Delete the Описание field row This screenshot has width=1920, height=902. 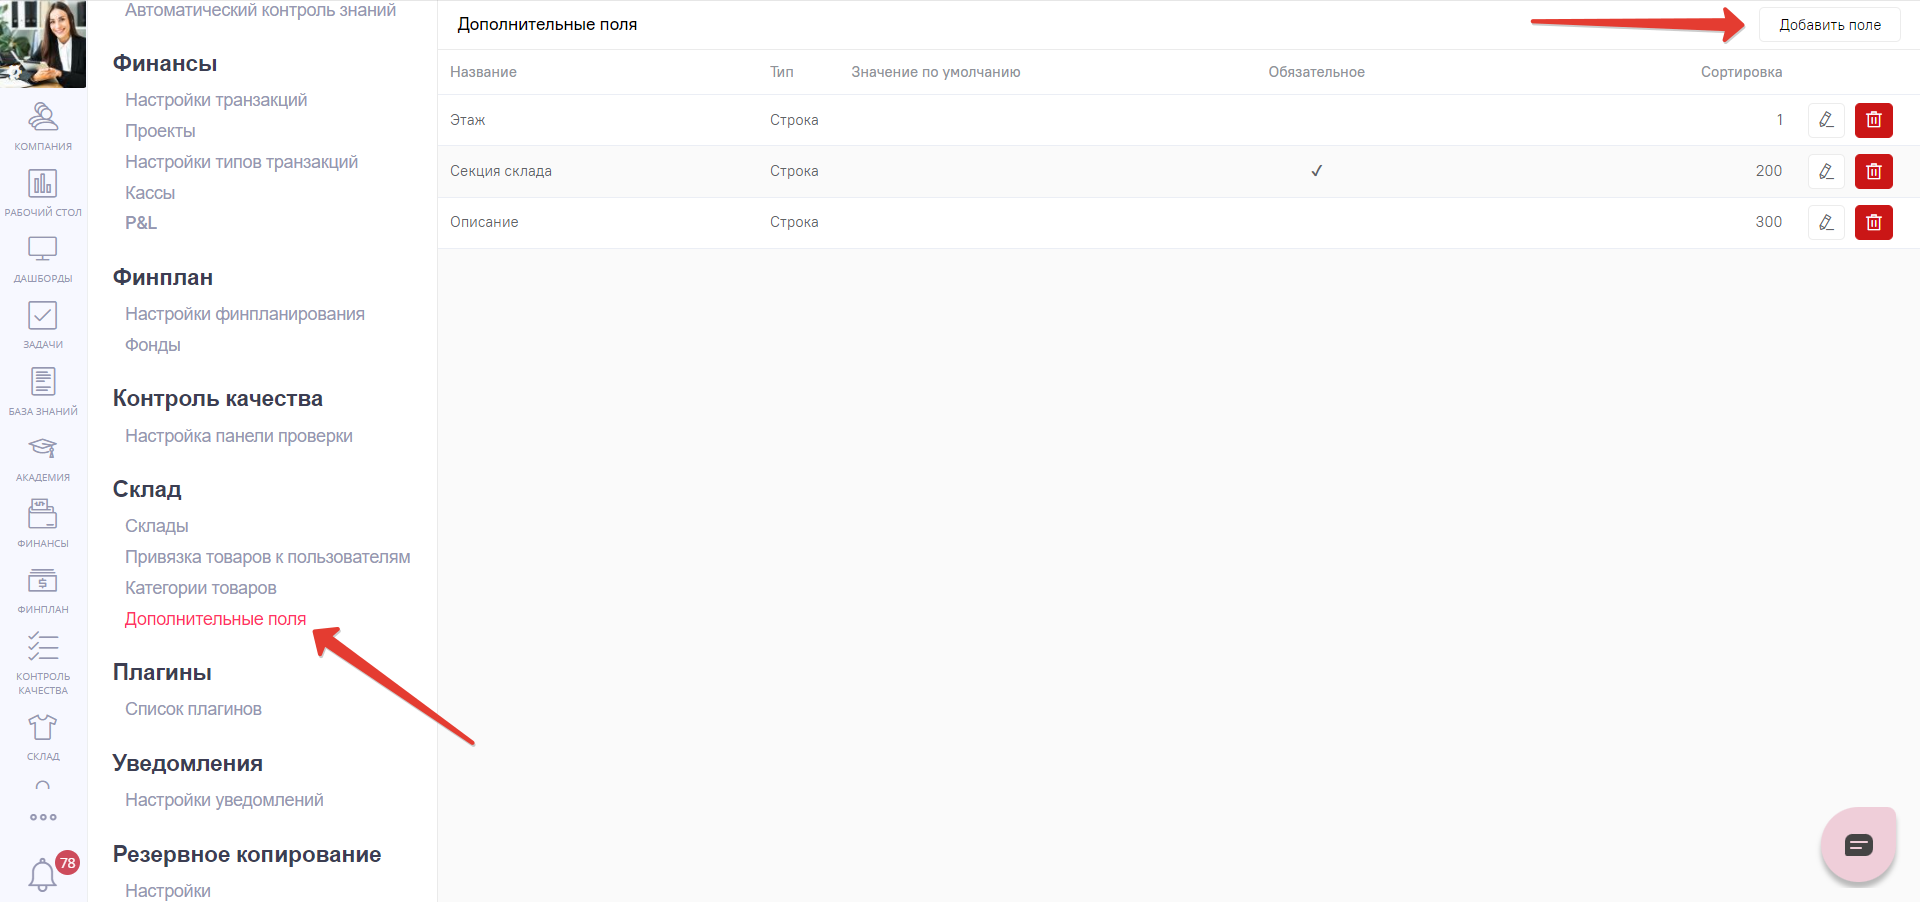[1873, 222]
